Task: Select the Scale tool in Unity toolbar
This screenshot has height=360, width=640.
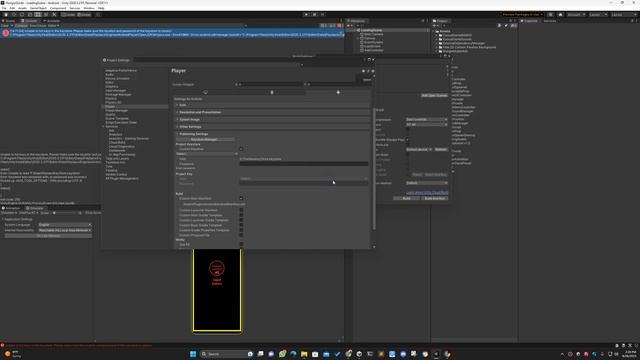Action: (30, 15)
